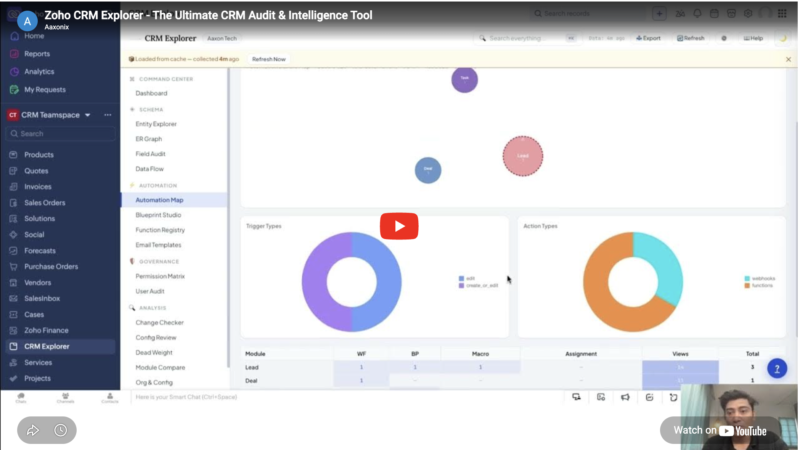Open the Projects module

tap(37, 378)
